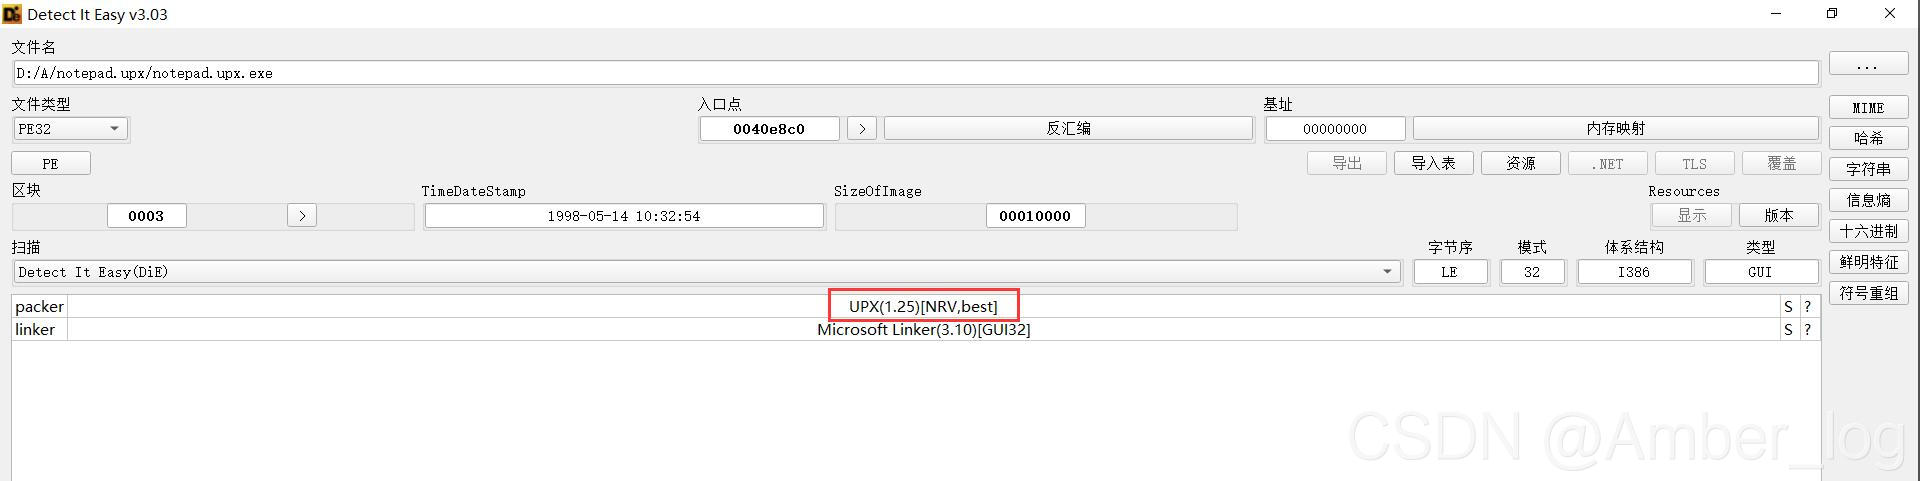
Task: Click the mode field showing 32
Action: (x=1532, y=272)
